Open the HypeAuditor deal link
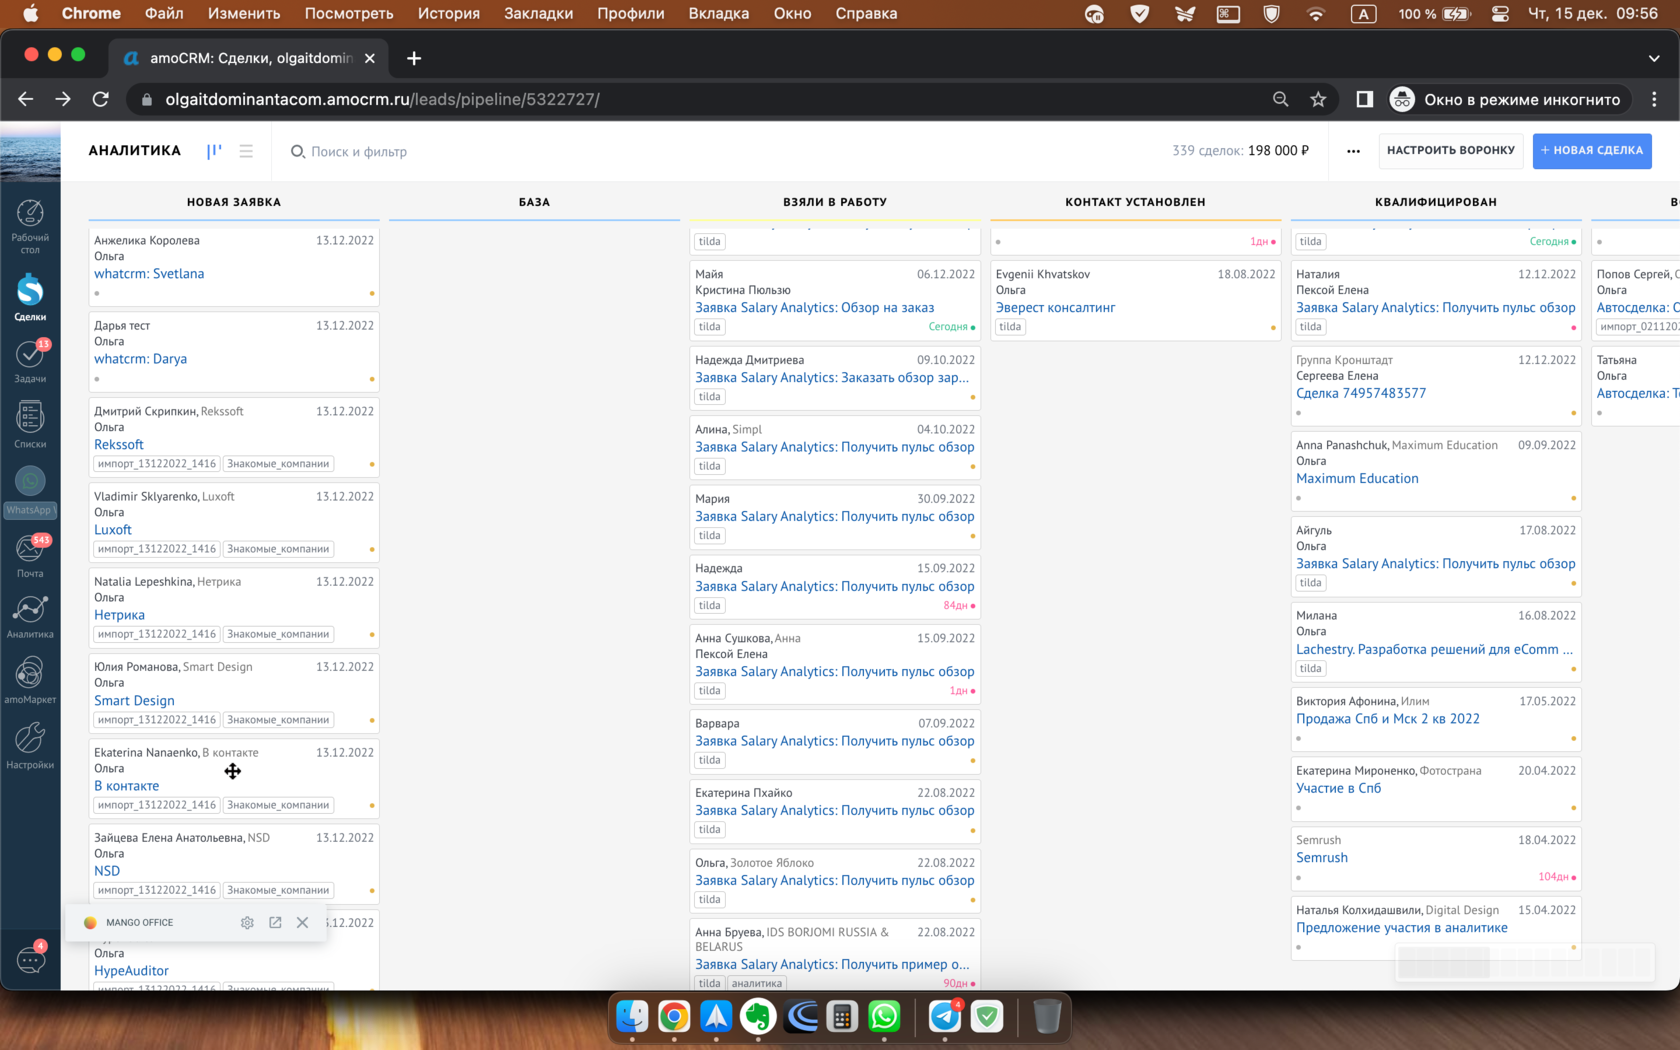Viewport: 1680px width, 1050px height. pyautogui.click(x=131, y=971)
